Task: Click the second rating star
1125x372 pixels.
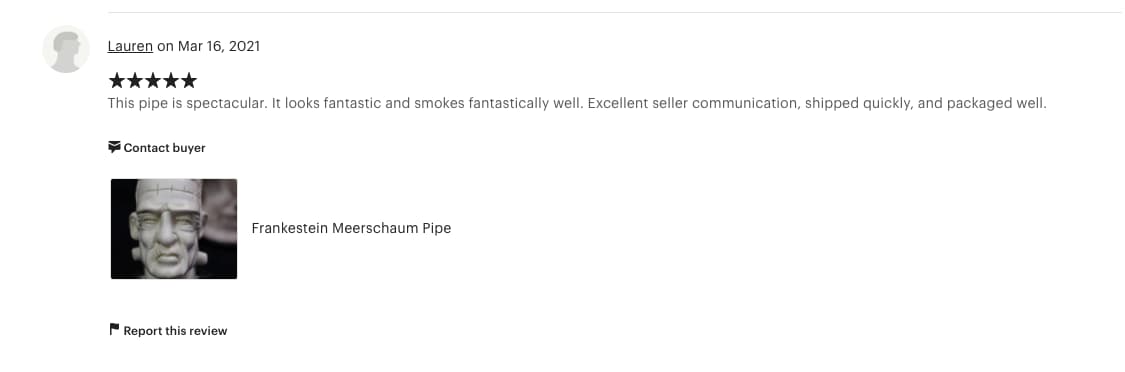Action: coord(134,80)
